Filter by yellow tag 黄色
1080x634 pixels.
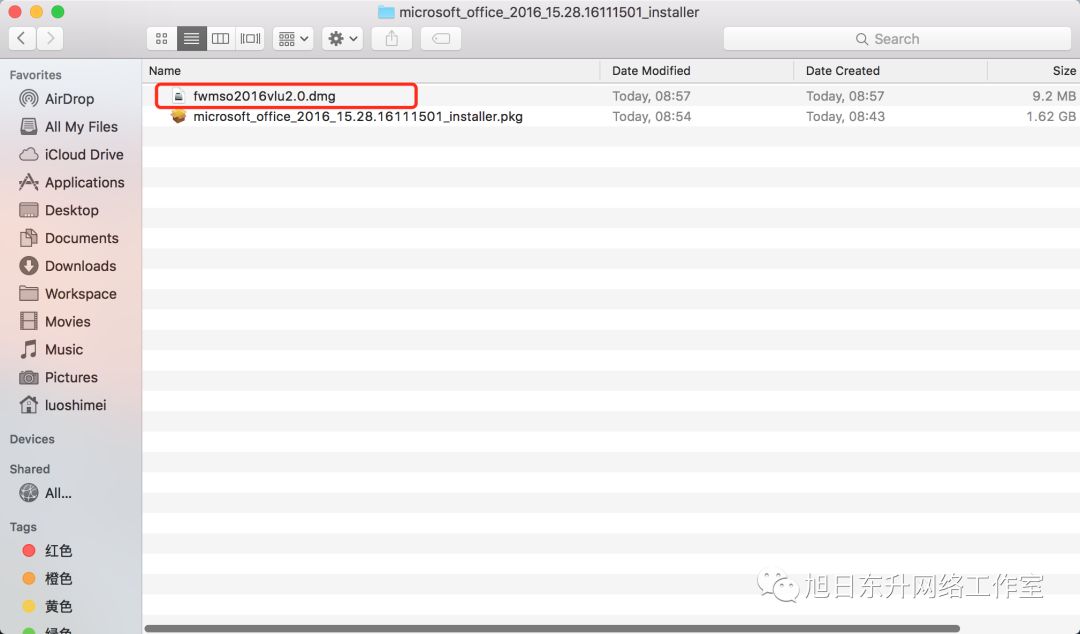(x=48, y=606)
